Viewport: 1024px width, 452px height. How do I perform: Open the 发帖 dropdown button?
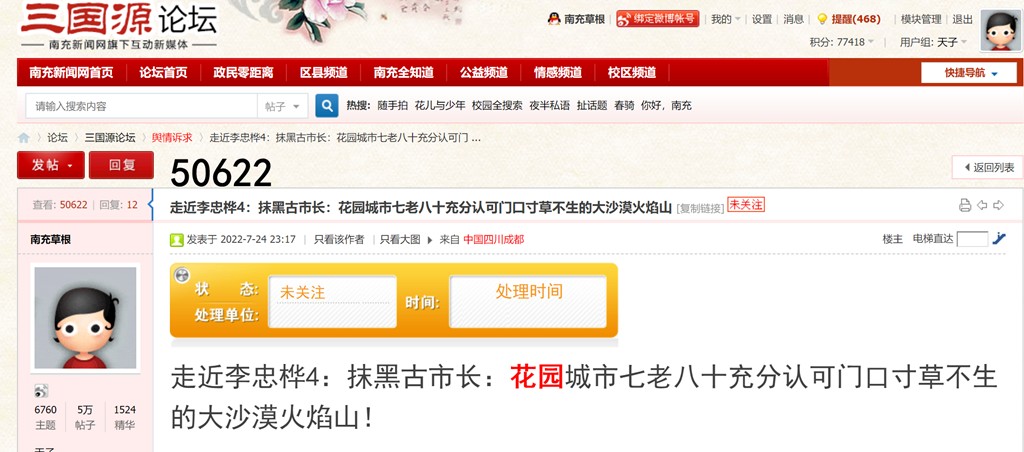(51, 165)
